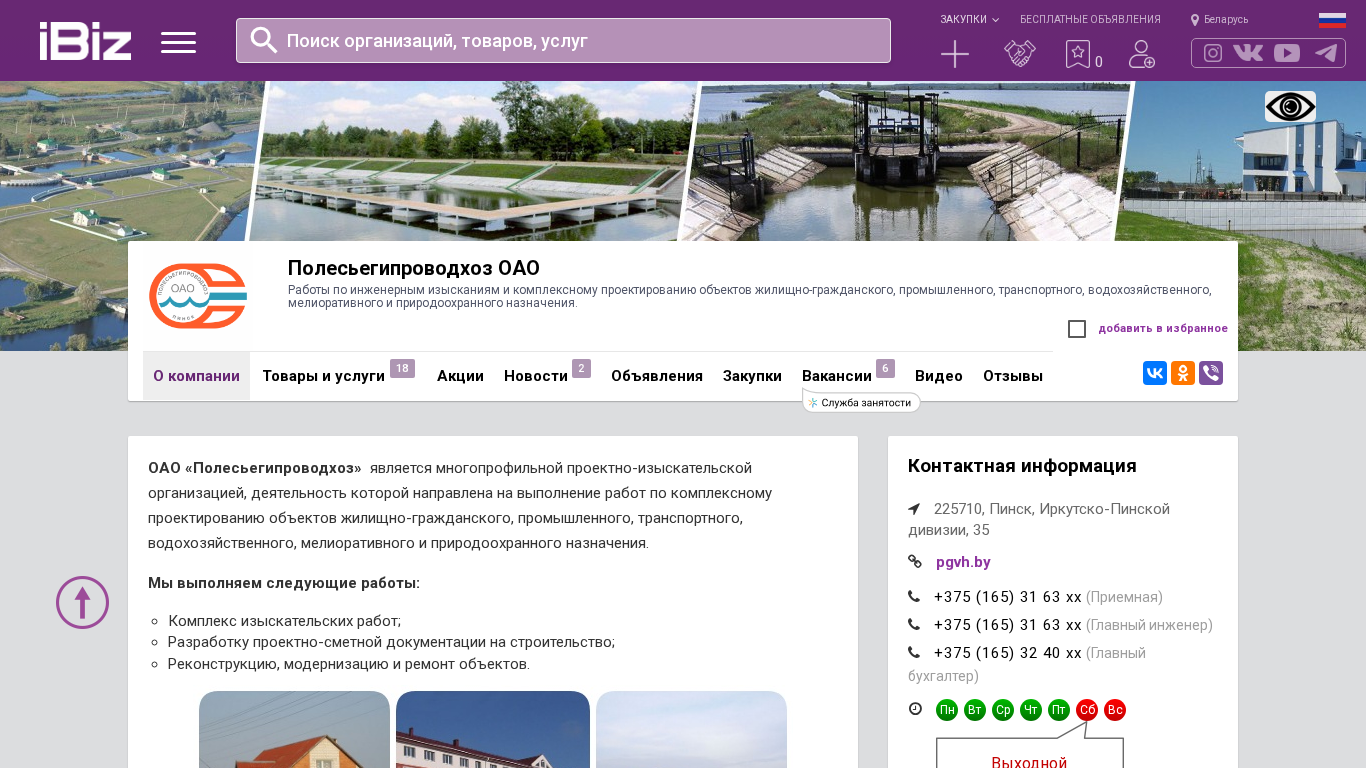Click the website link chain icon
Screen dimensions: 1366x768
[915, 562]
